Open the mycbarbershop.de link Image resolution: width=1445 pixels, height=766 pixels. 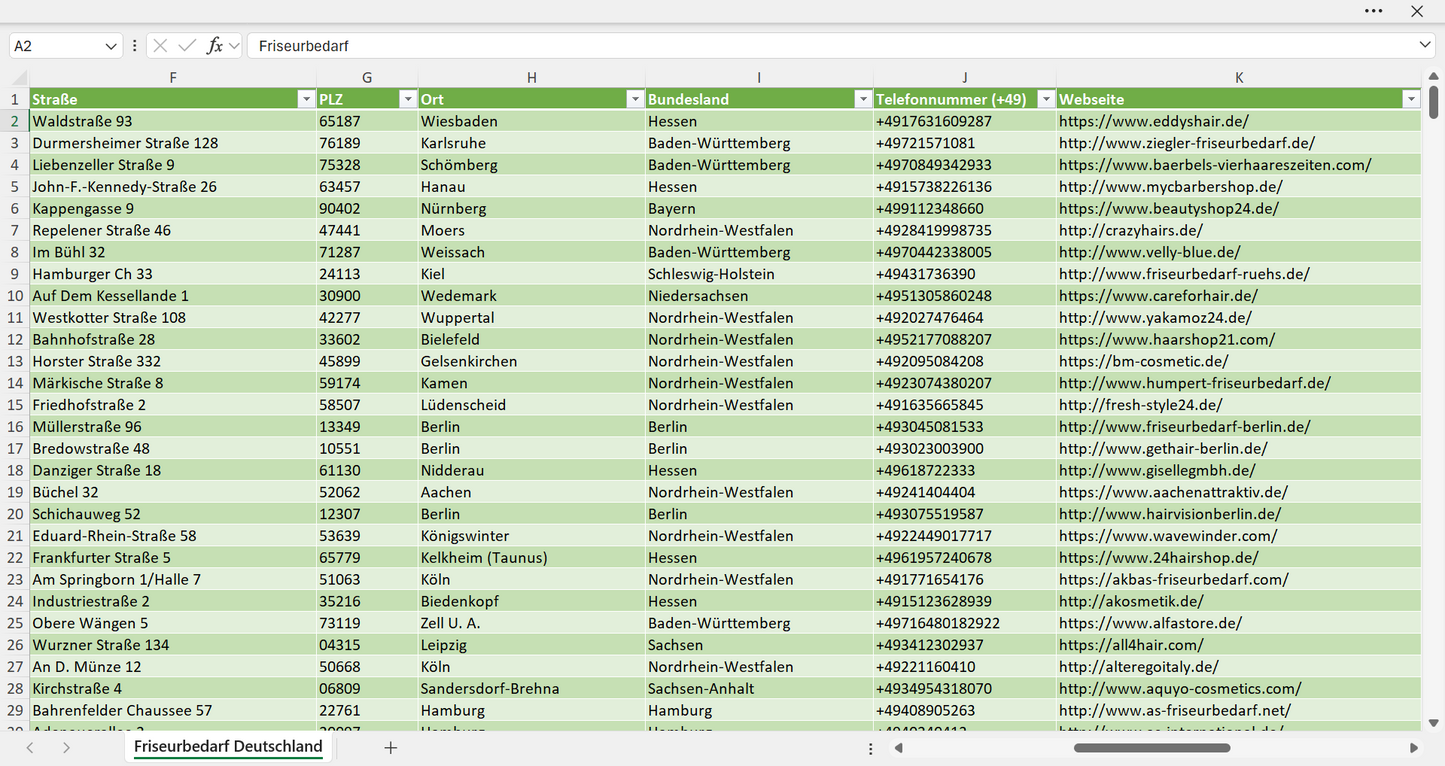pyautogui.click(x=1171, y=187)
